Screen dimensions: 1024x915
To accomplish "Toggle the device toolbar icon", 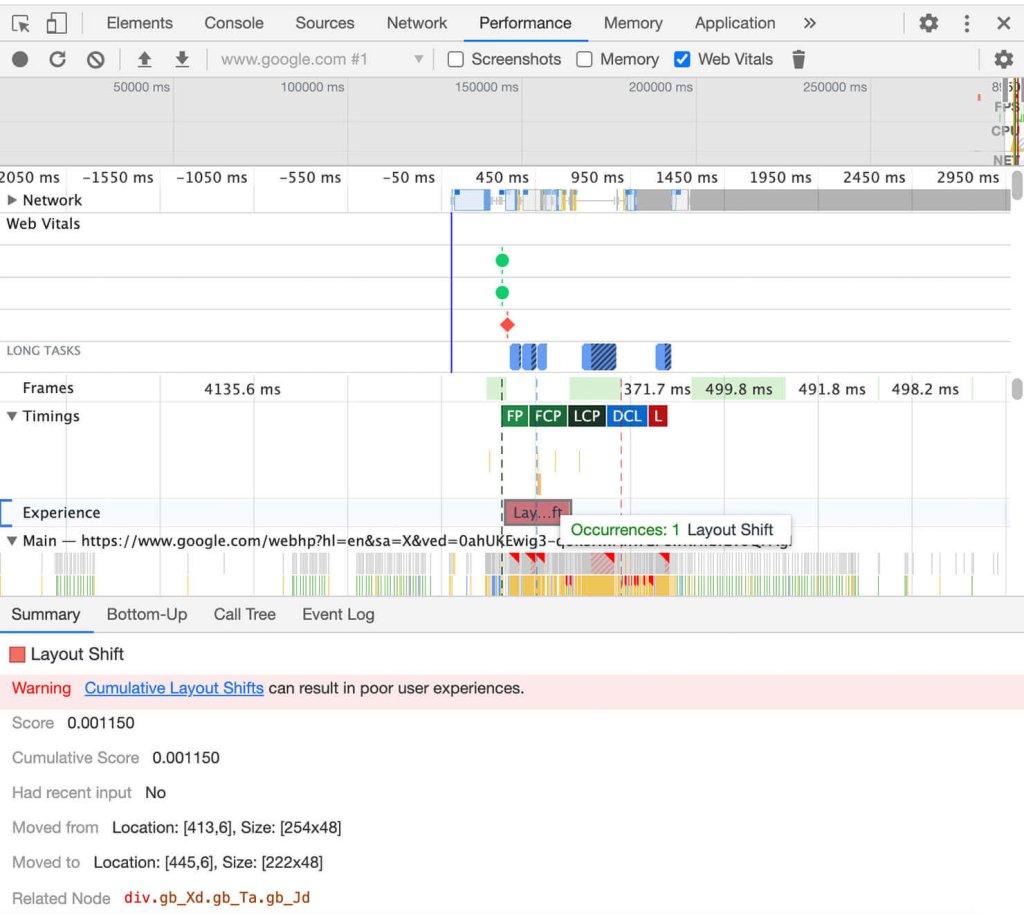I will click(x=57, y=24).
